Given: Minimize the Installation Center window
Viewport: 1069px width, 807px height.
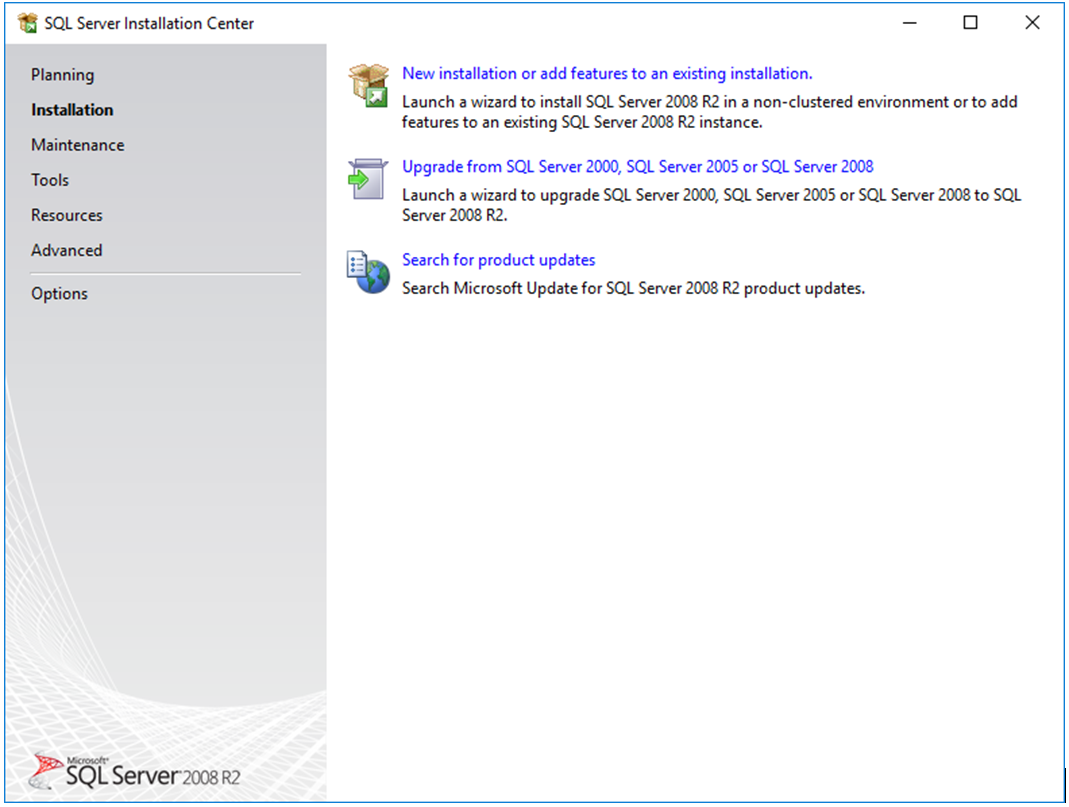Looking at the screenshot, I should (x=909, y=23).
